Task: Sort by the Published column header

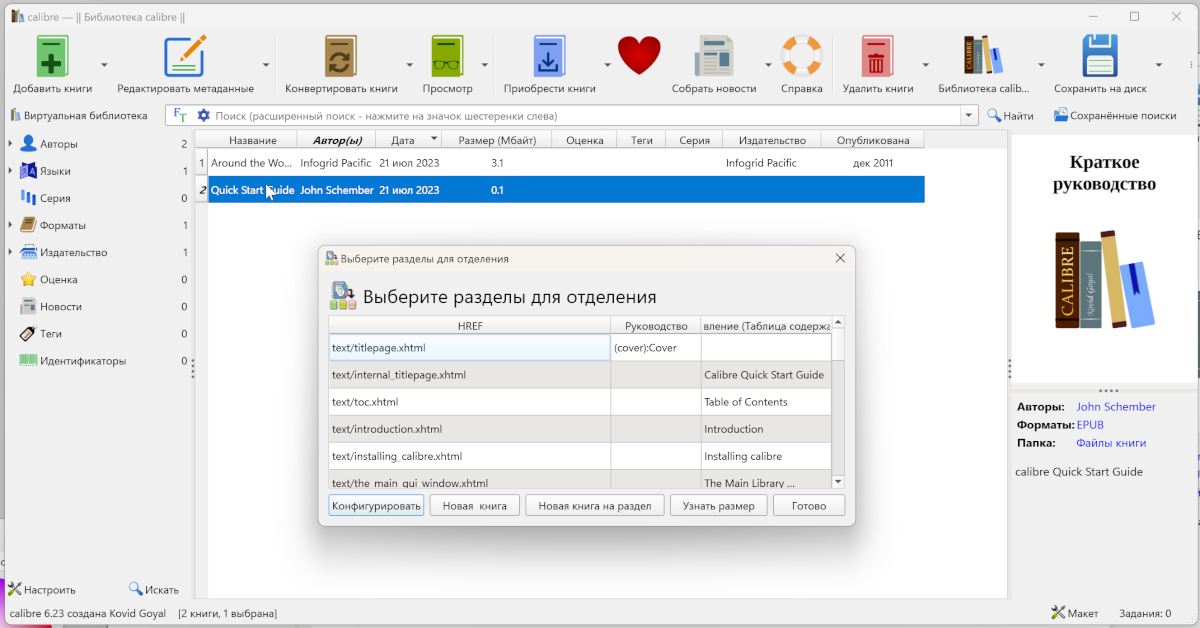Action: click(x=873, y=140)
